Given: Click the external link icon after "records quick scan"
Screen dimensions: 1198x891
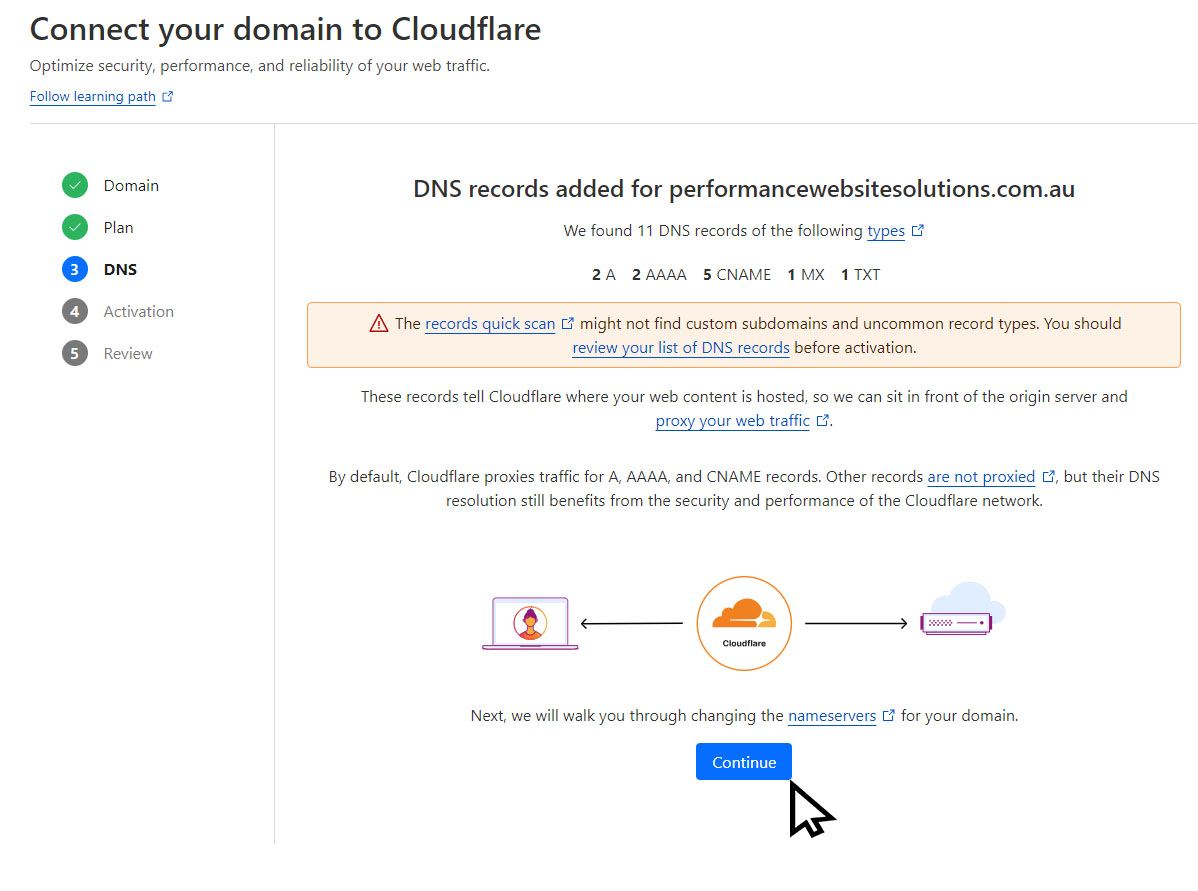Looking at the screenshot, I should 568,323.
